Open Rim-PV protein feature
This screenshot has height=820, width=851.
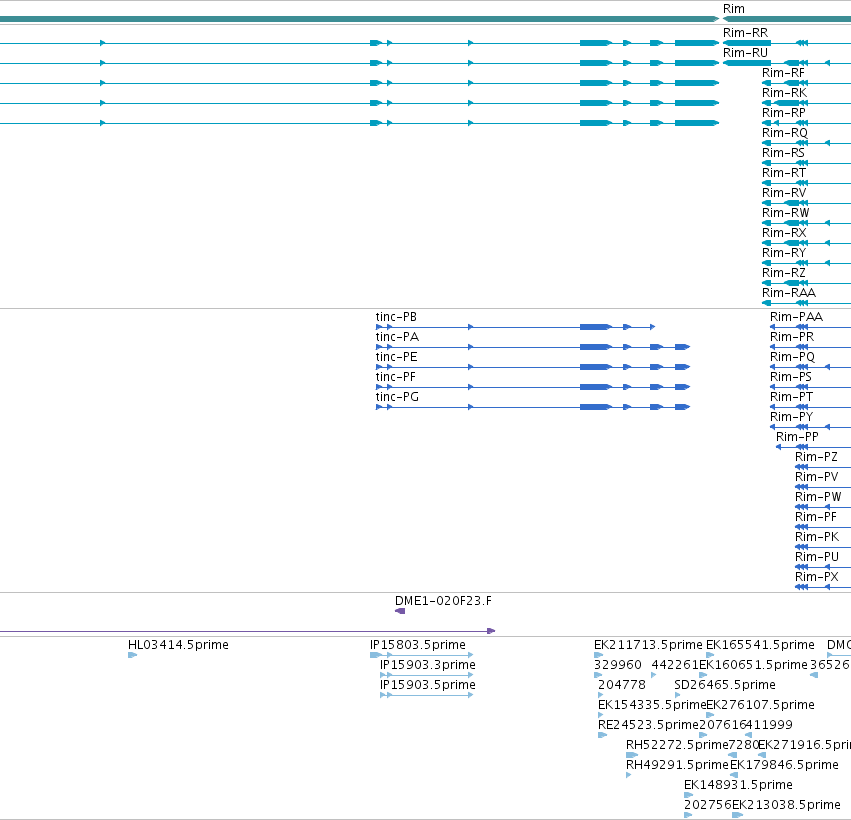(817, 477)
